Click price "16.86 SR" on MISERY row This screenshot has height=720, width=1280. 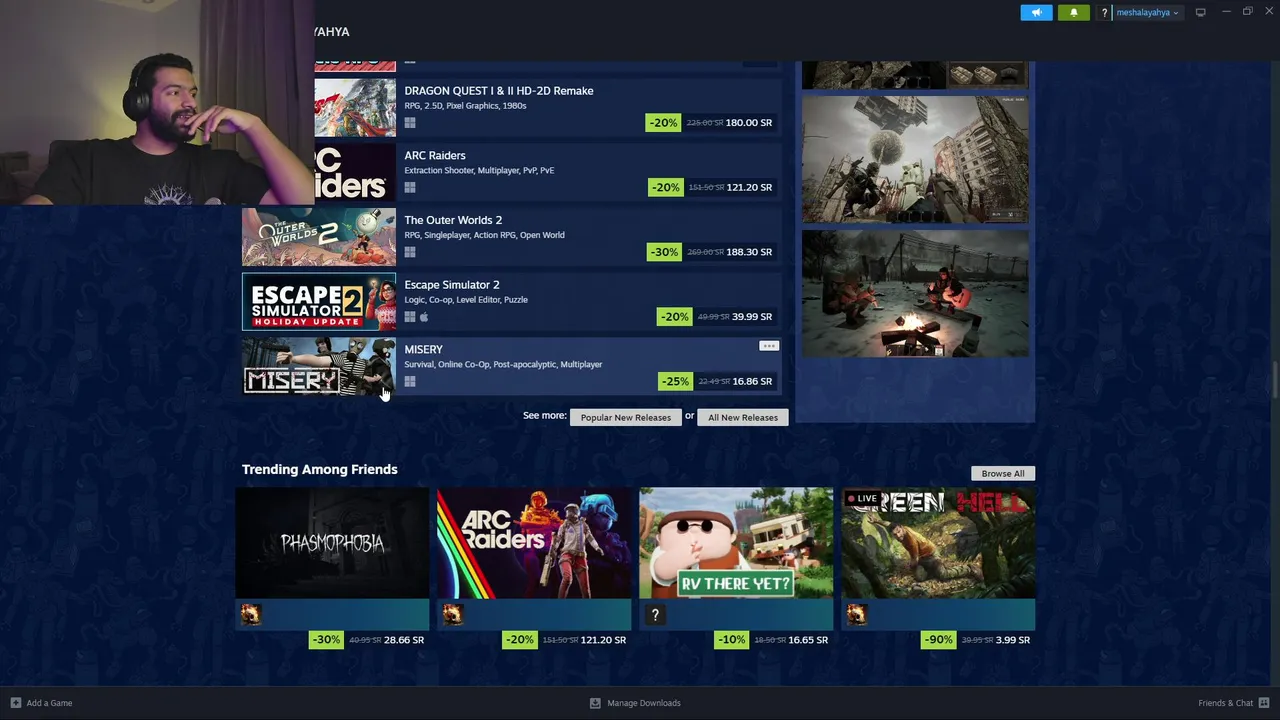[752, 381]
